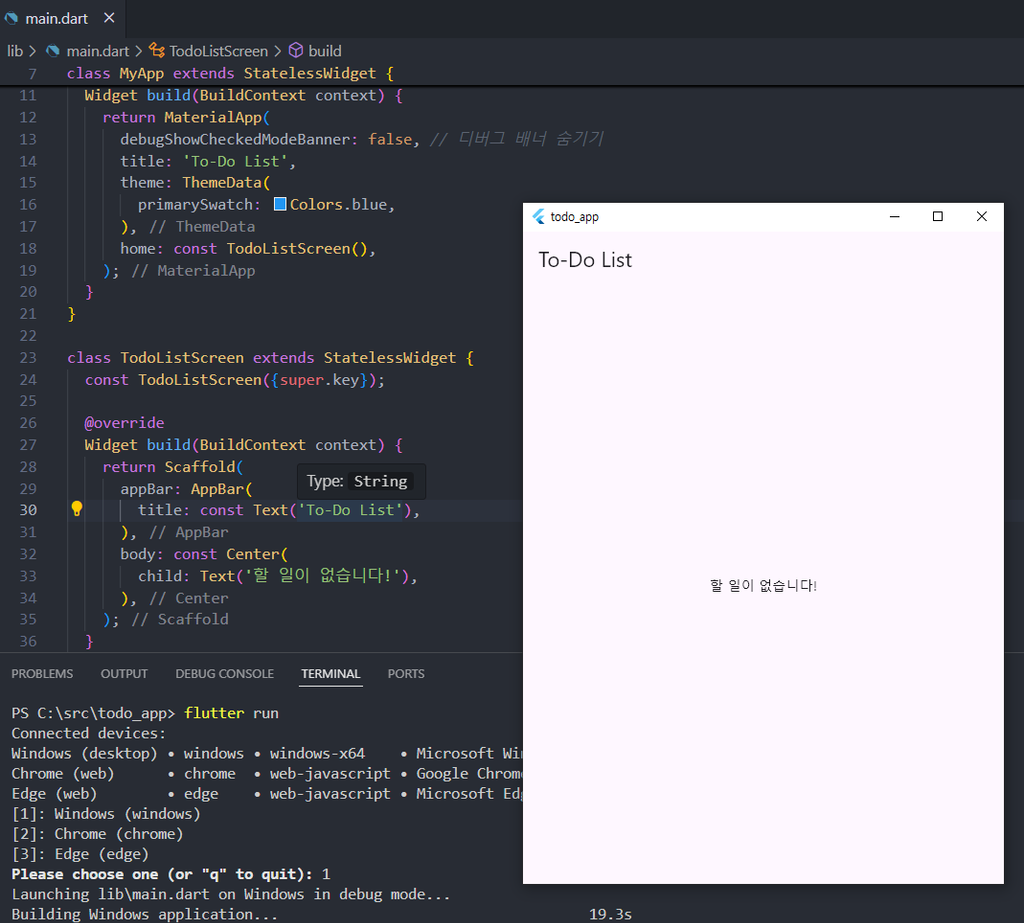The height and width of the screenshot is (923, 1024).
Task: Click the main.dart breadcrumb segment
Action: (97, 51)
